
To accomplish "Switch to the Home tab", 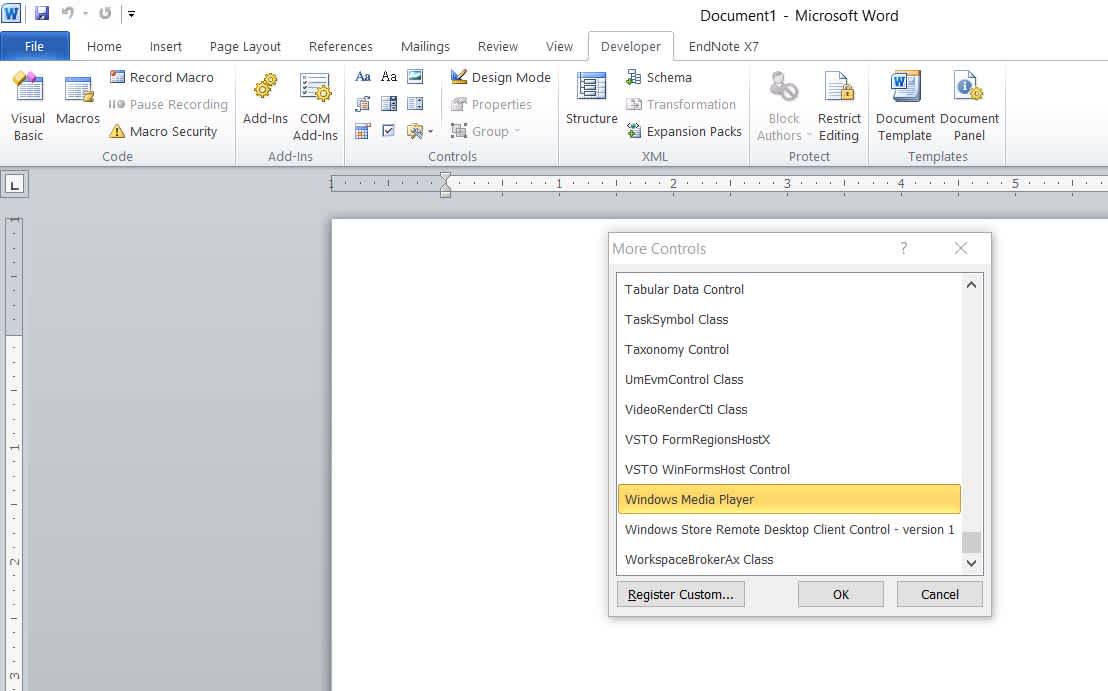I will 104,46.
